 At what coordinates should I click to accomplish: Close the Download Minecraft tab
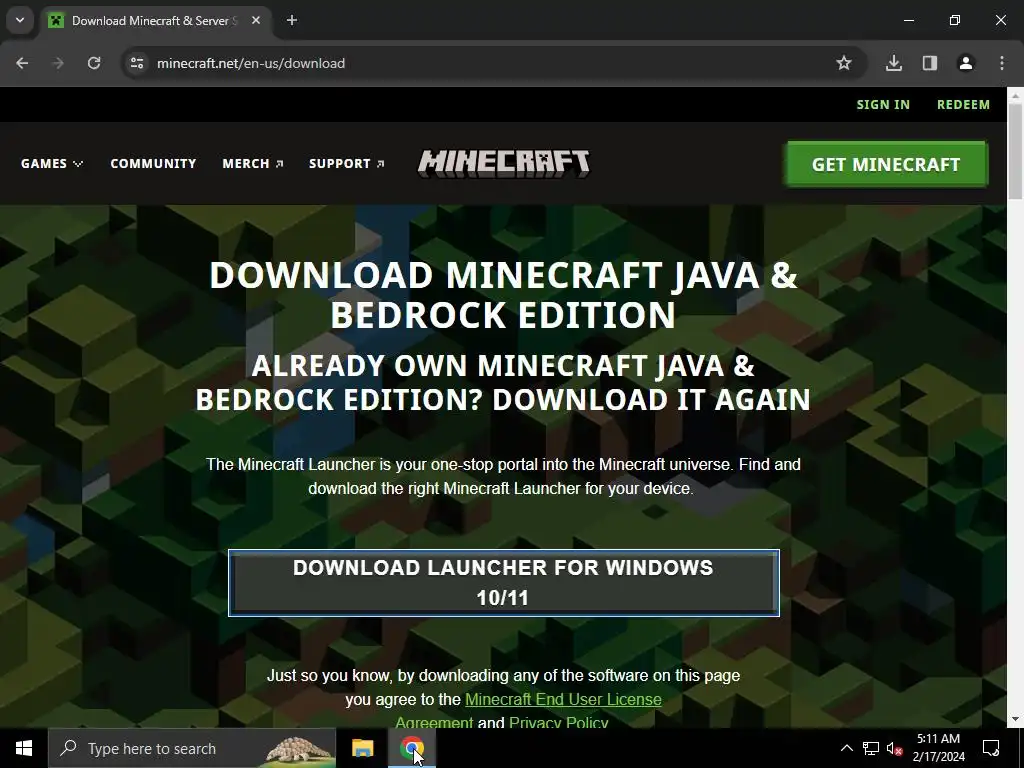coord(256,20)
